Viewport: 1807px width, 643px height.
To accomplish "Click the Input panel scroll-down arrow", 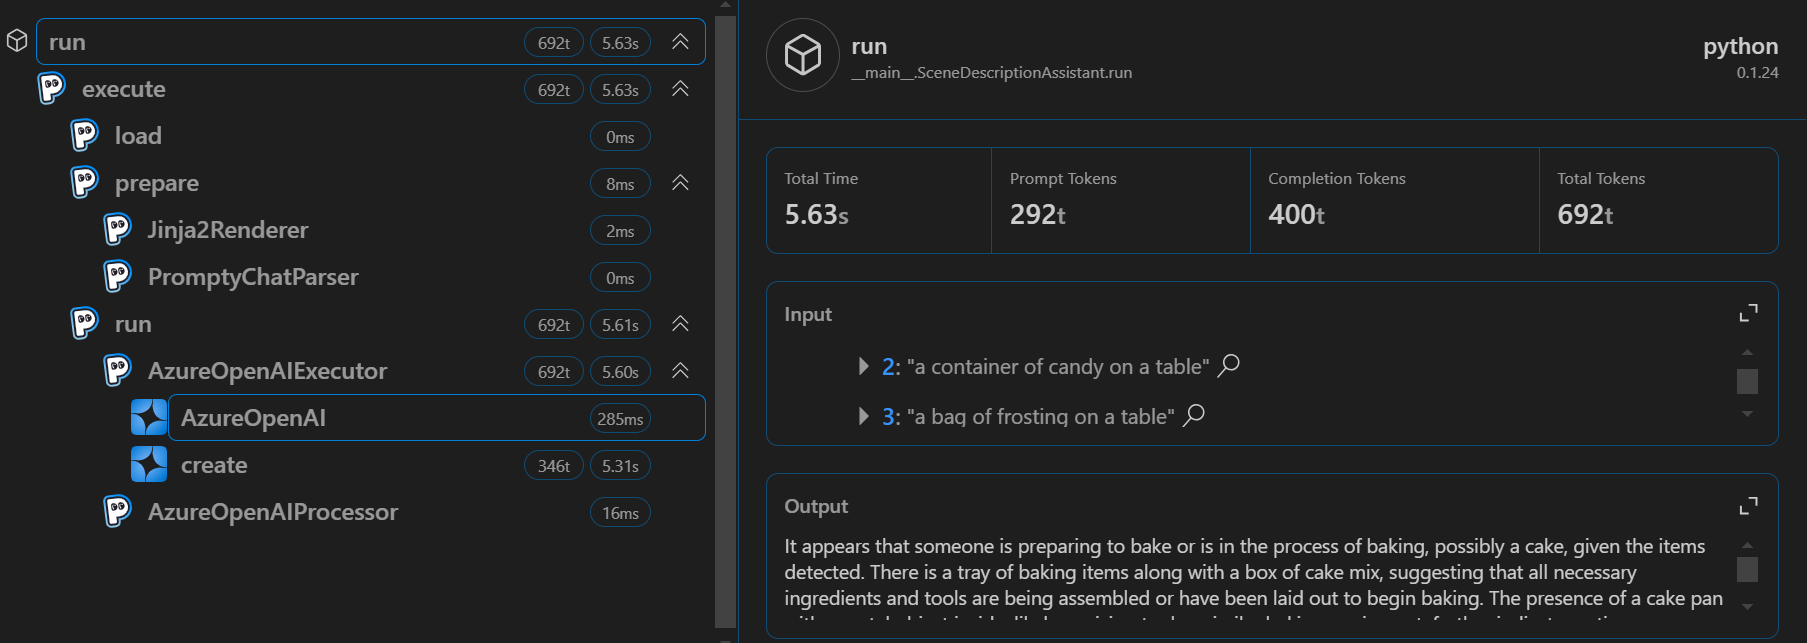I will [1747, 414].
